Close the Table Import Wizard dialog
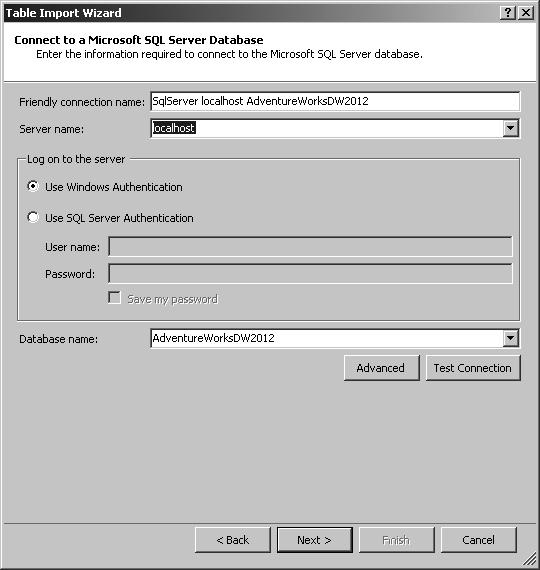Viewport: 540px width, 570px height. pos(526,13)
